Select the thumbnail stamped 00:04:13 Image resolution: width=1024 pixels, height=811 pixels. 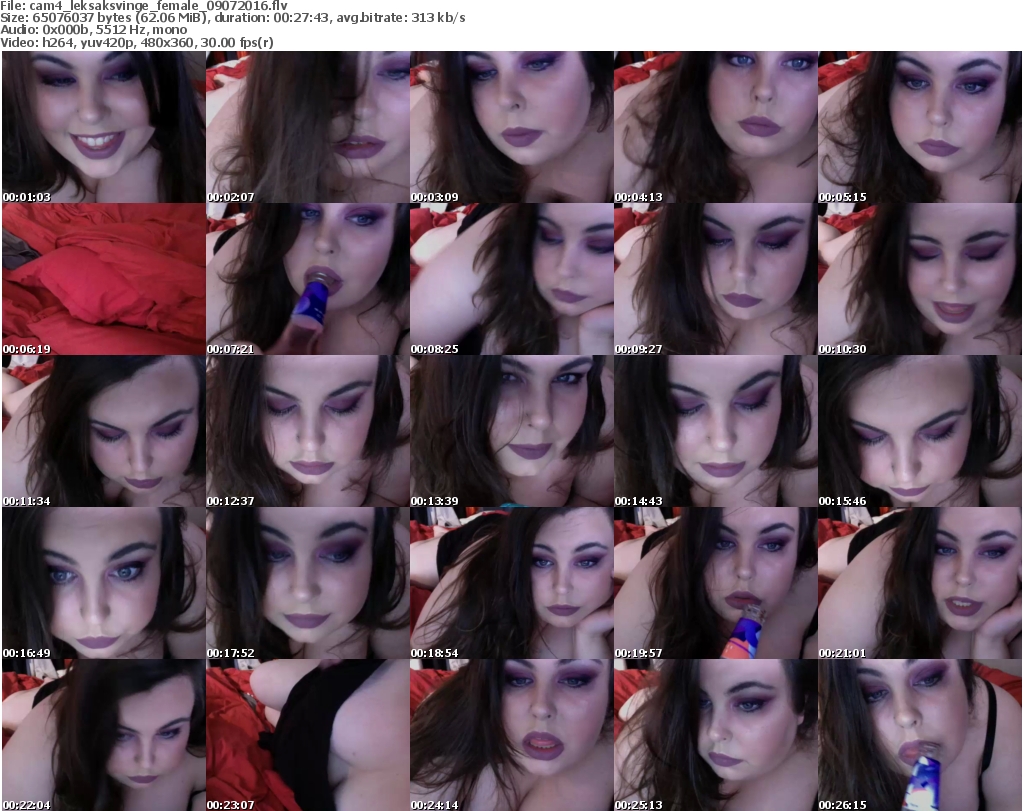tap(715, 127)
